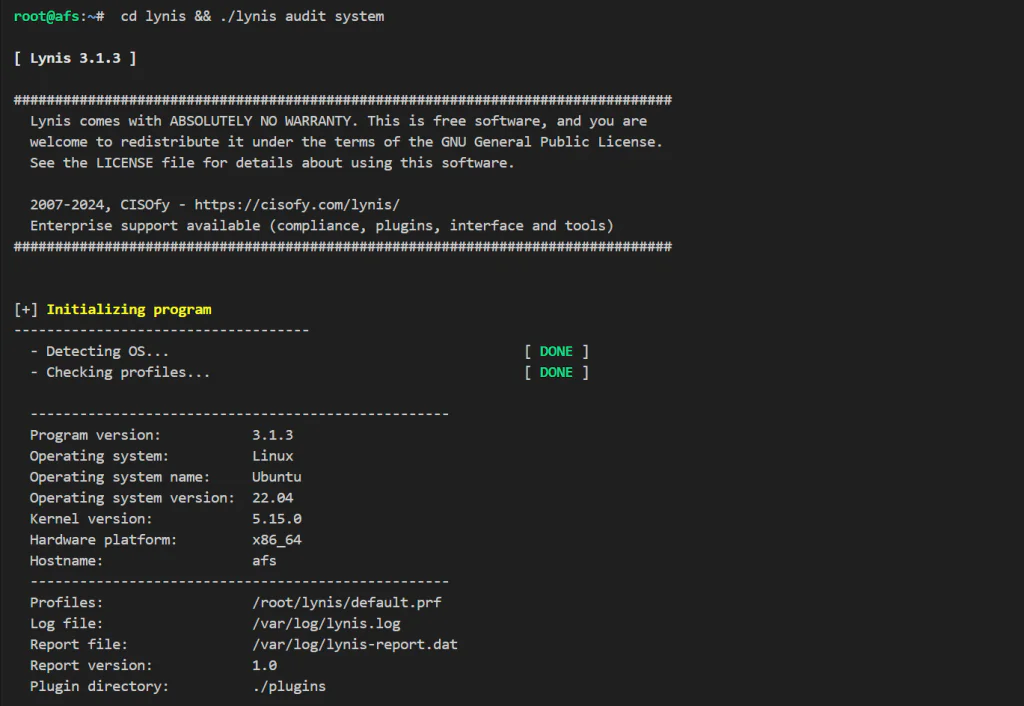Image resolution: width=1024 pixels, height=706 pixels.
Task: Click the kernel value '5.15.0'
Action: 277,519
